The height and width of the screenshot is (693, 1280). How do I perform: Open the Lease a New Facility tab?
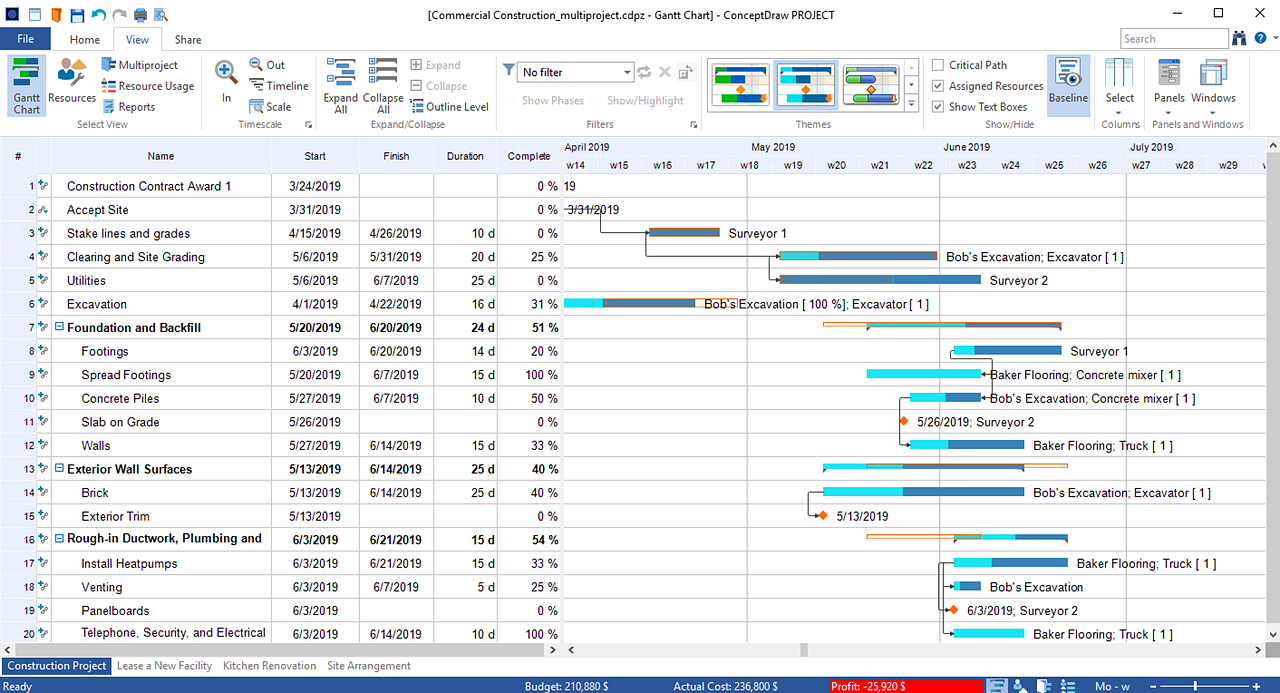[x=164, y=666]
